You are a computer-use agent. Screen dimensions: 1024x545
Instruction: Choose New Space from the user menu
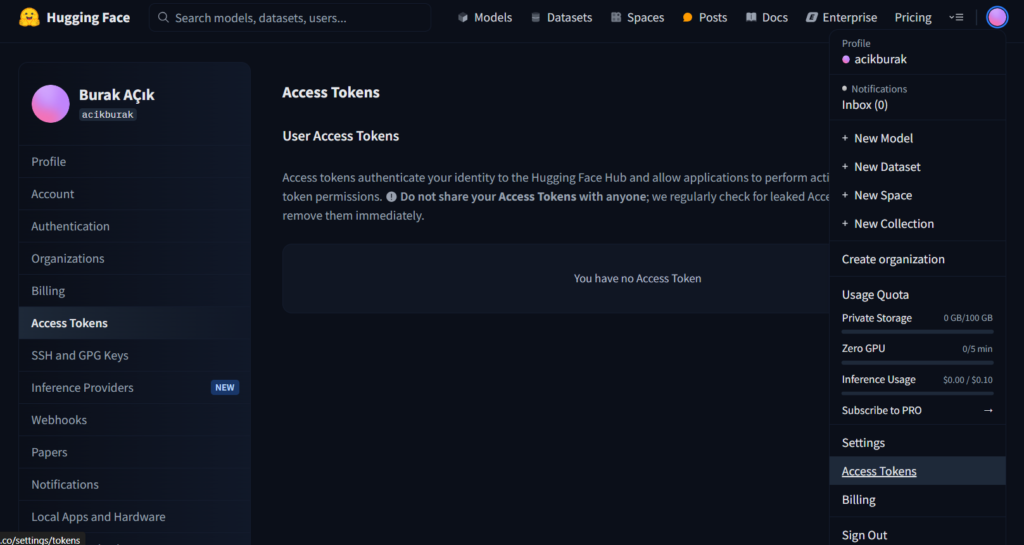pos(917,195)
